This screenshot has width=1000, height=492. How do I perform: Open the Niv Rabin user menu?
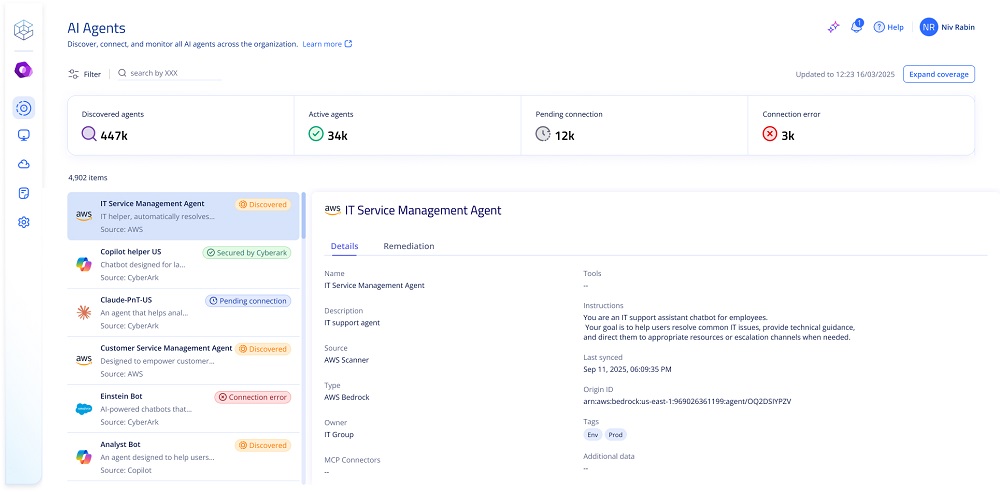pyautogui.click(x=946, y=27)
